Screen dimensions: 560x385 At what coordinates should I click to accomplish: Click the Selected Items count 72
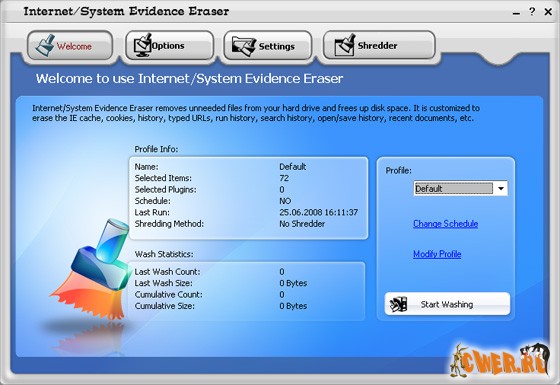coord(284,178)
